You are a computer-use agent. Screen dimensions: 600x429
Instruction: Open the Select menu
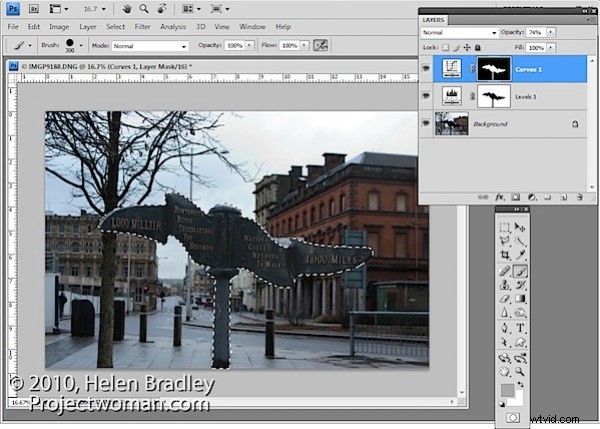tap(115, 26)
